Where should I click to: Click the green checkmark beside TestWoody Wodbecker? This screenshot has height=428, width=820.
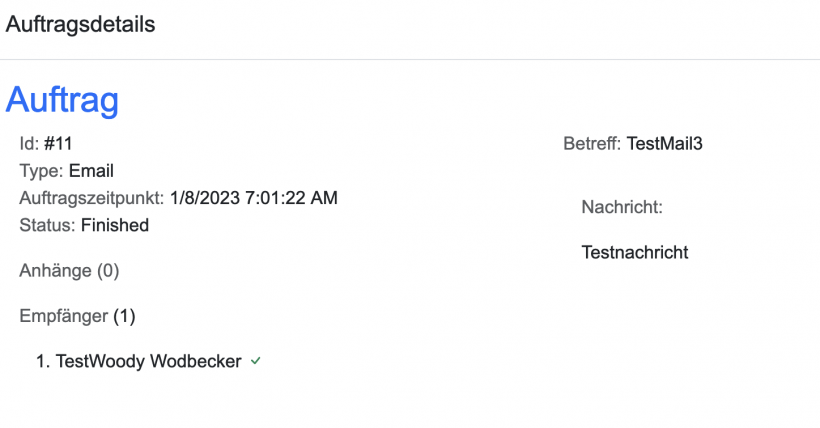pos(256,361)
